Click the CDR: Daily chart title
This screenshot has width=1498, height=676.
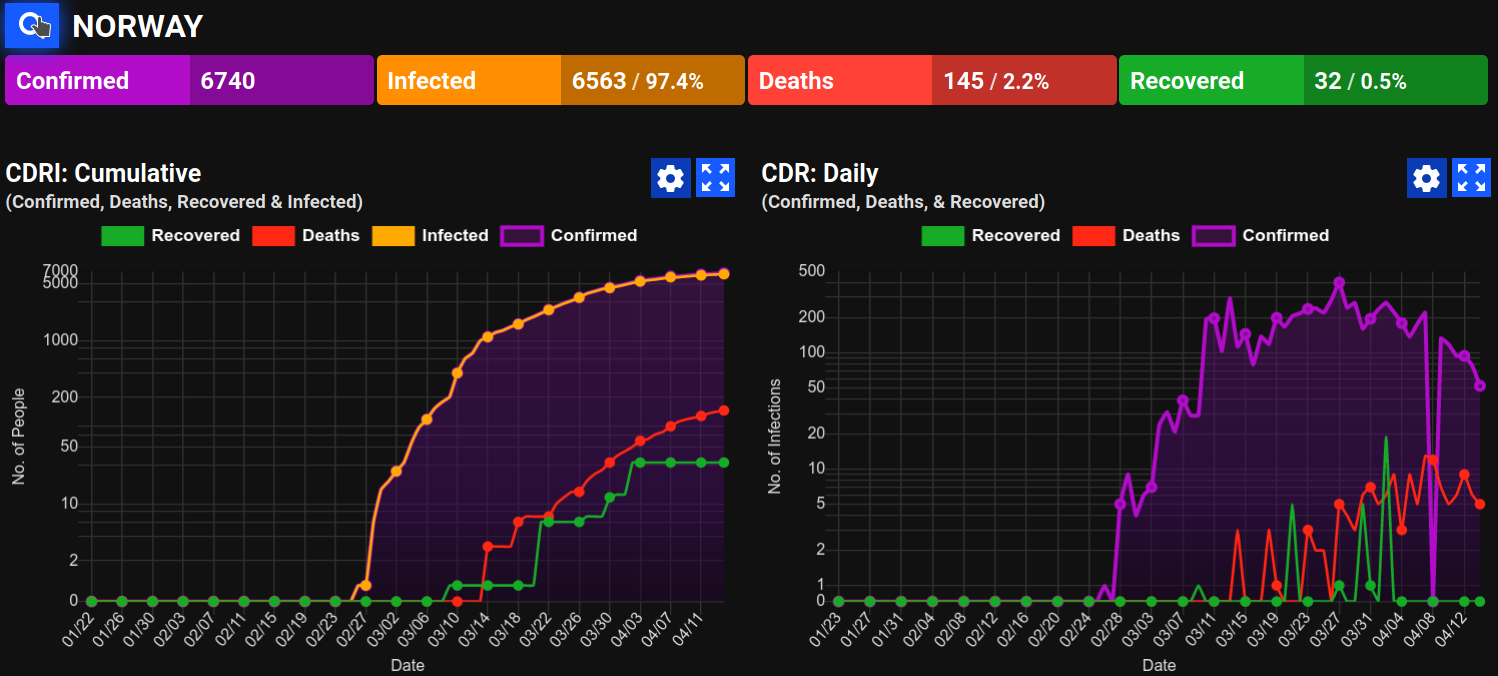click(x=820, y=173)
